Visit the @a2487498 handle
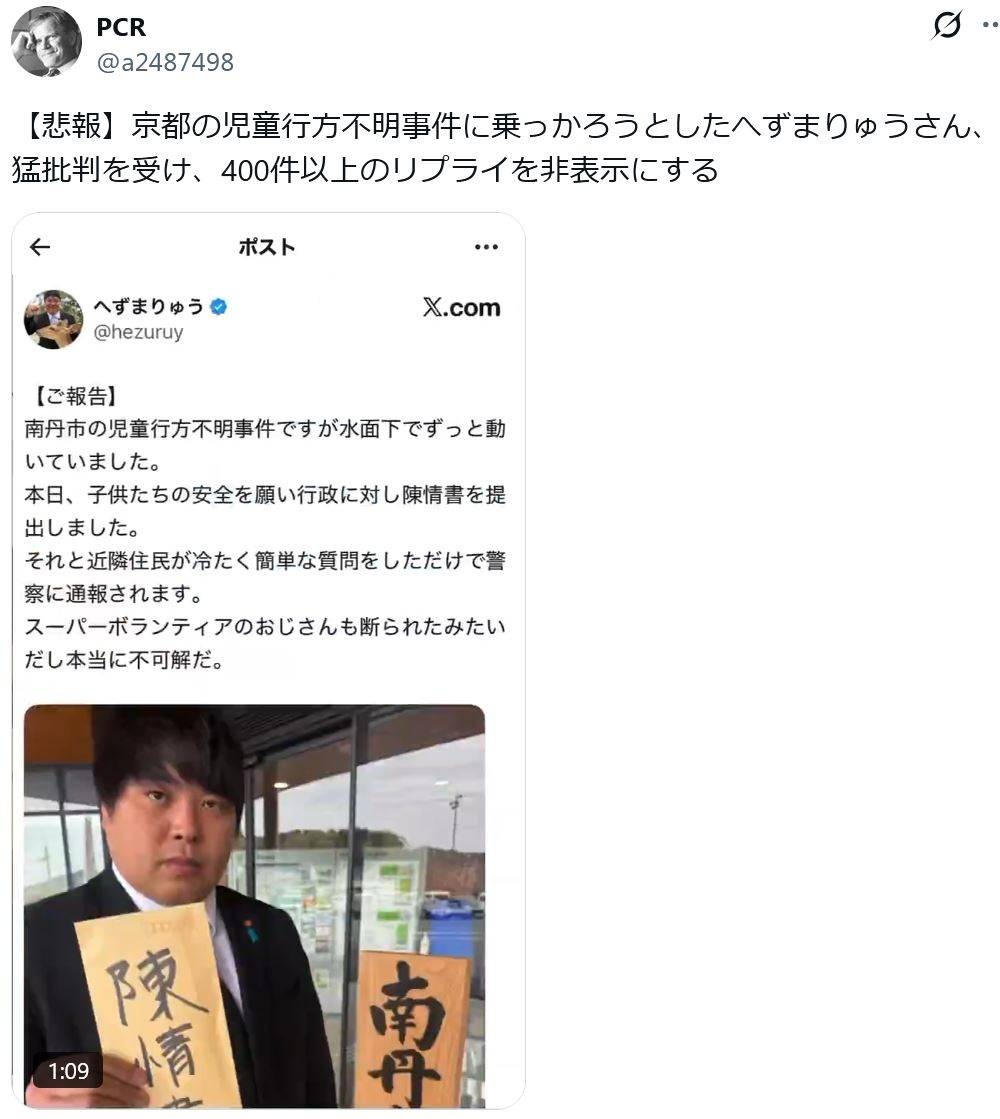 pos(165,62)
